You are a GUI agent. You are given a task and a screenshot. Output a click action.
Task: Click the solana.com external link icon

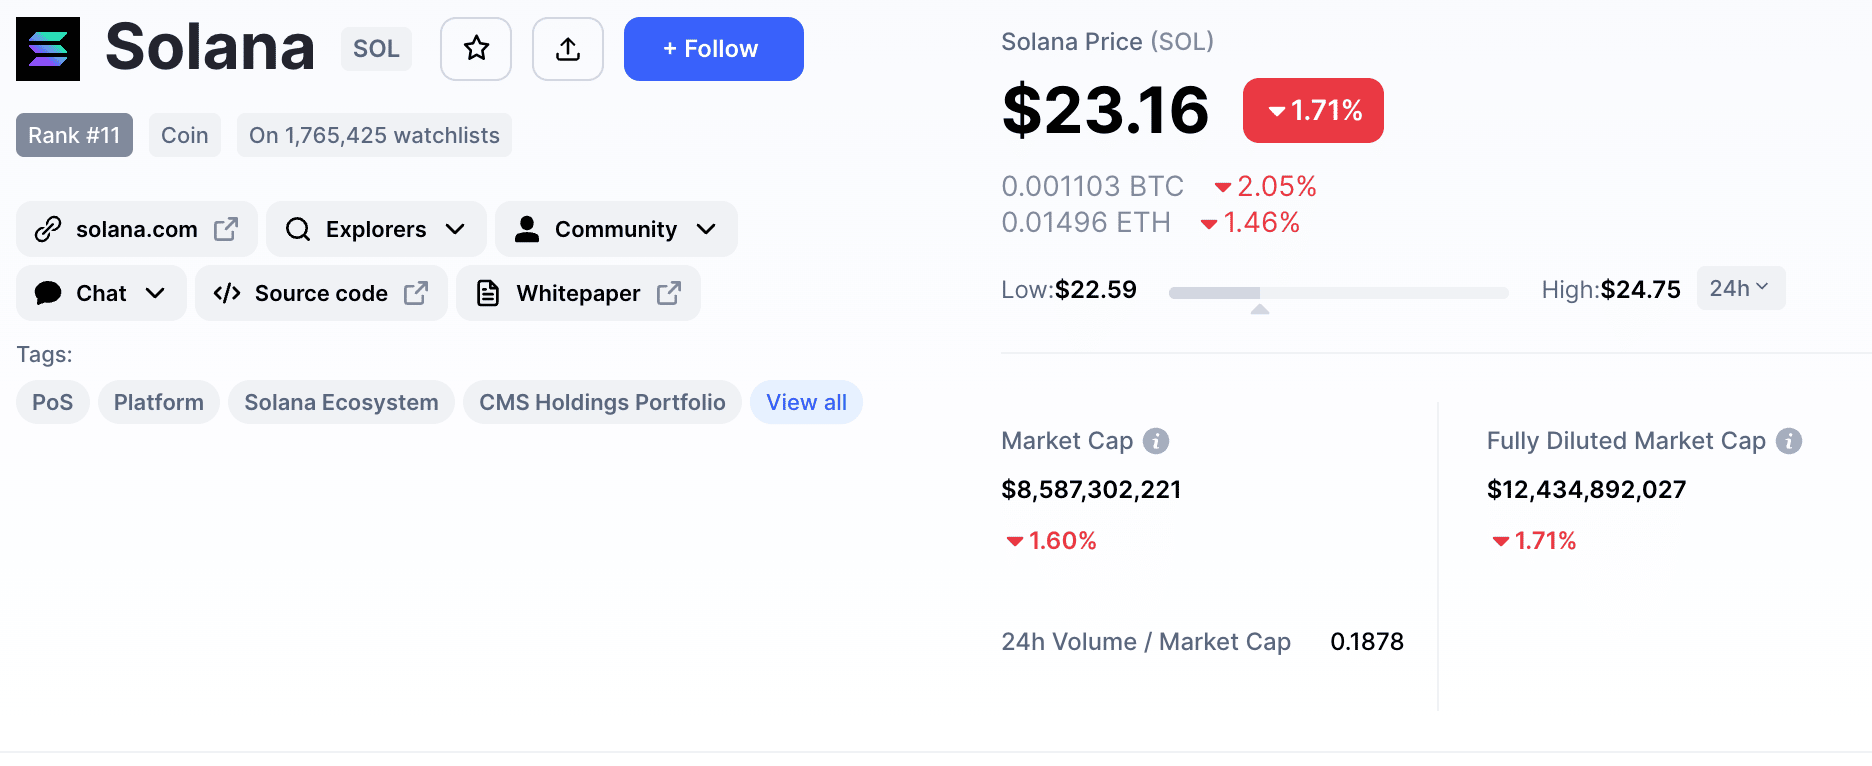point(226,229)
